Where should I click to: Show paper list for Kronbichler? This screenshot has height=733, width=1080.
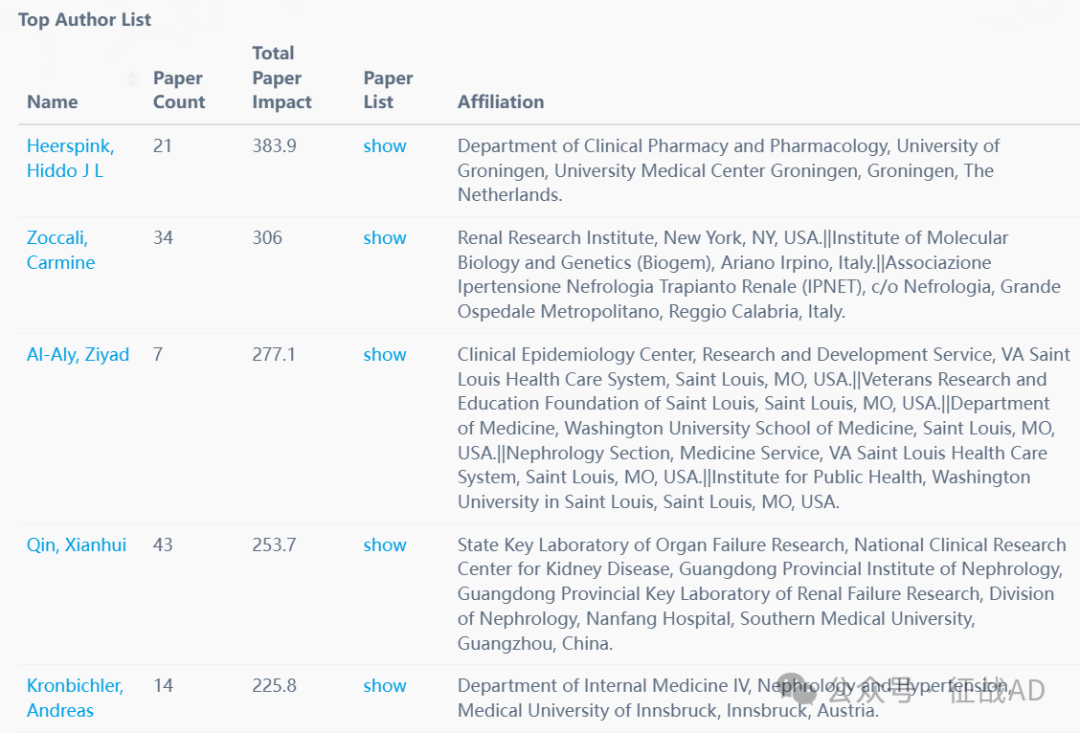coord(384,685)
